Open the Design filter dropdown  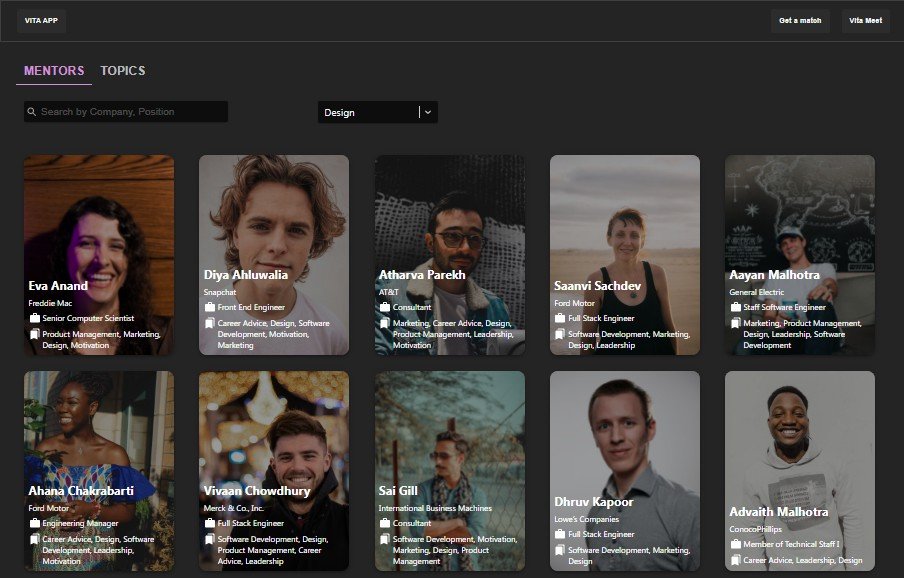(370, 111)
